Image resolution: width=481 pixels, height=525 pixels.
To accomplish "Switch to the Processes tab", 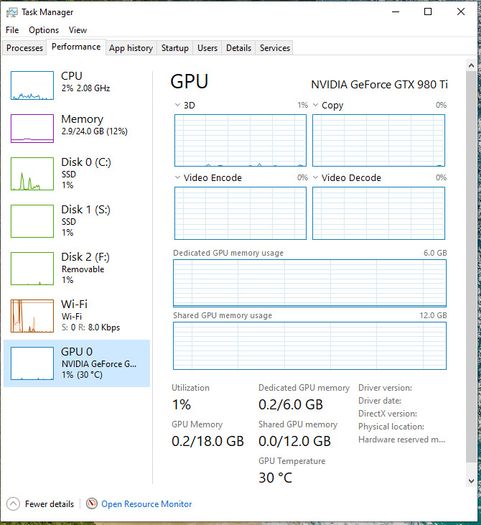I will point(24,48).
